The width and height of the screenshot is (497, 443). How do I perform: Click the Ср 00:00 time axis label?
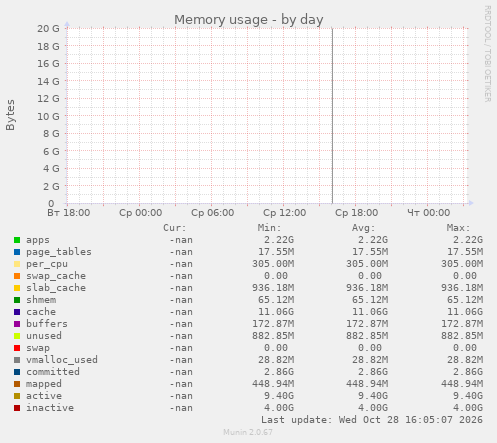(x=141, y=213)
